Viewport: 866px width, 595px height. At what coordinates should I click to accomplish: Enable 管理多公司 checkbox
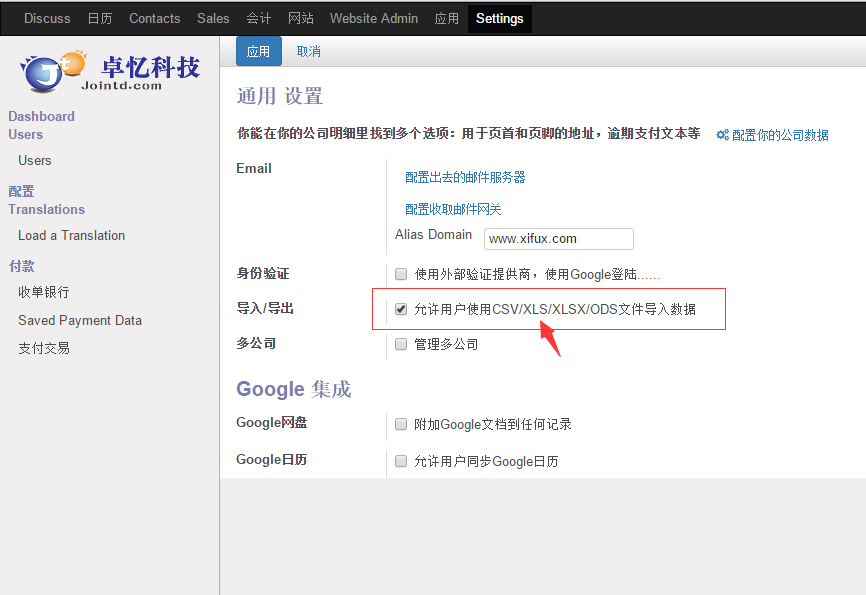click(x=401, y=344)
